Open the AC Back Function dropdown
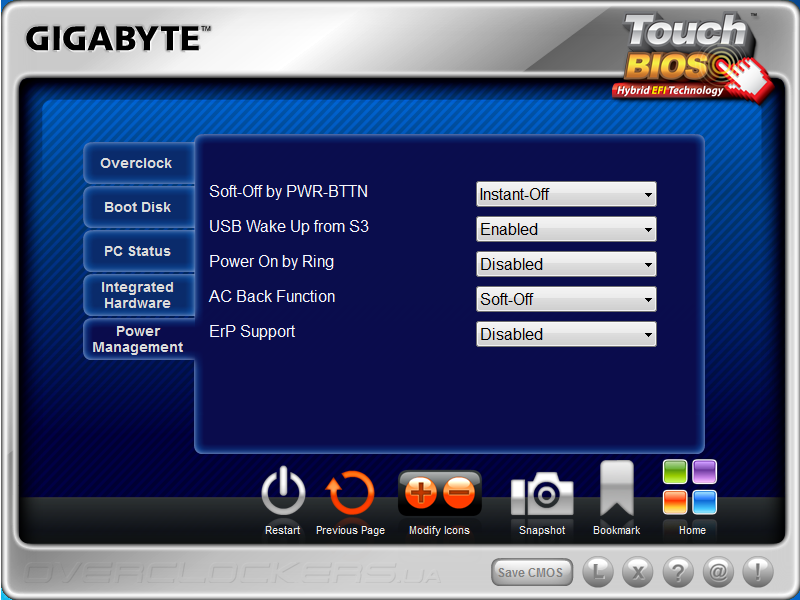 click(x=566, y=299)
